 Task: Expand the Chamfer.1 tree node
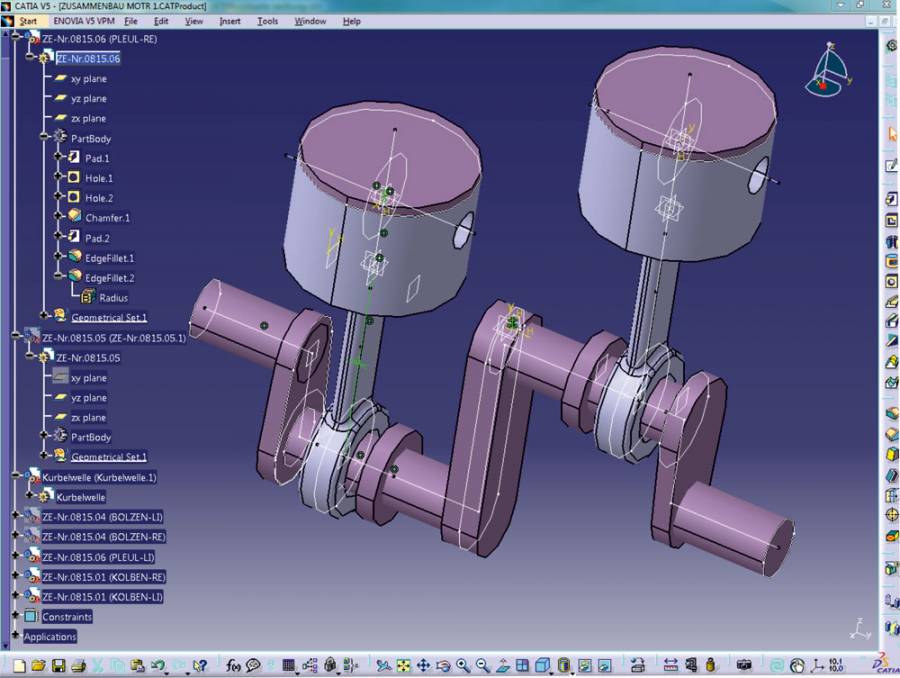point(57,217)
